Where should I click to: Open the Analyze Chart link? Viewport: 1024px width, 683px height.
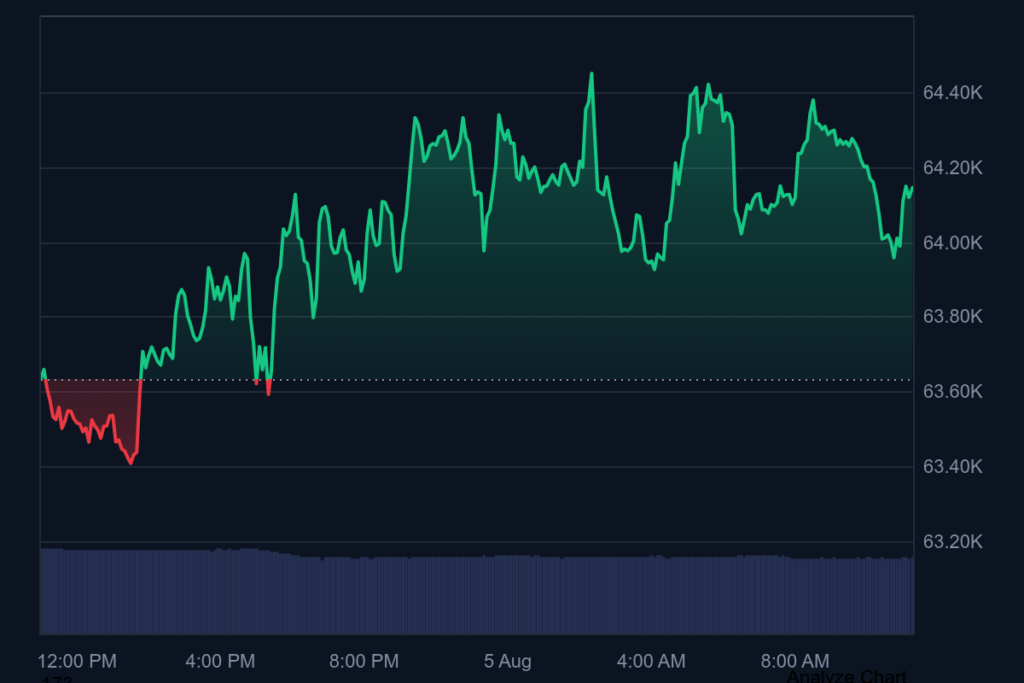846,676
